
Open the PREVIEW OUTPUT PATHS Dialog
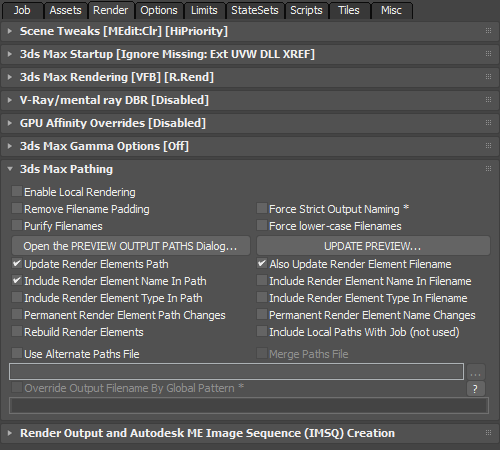(x=131, y=246)
